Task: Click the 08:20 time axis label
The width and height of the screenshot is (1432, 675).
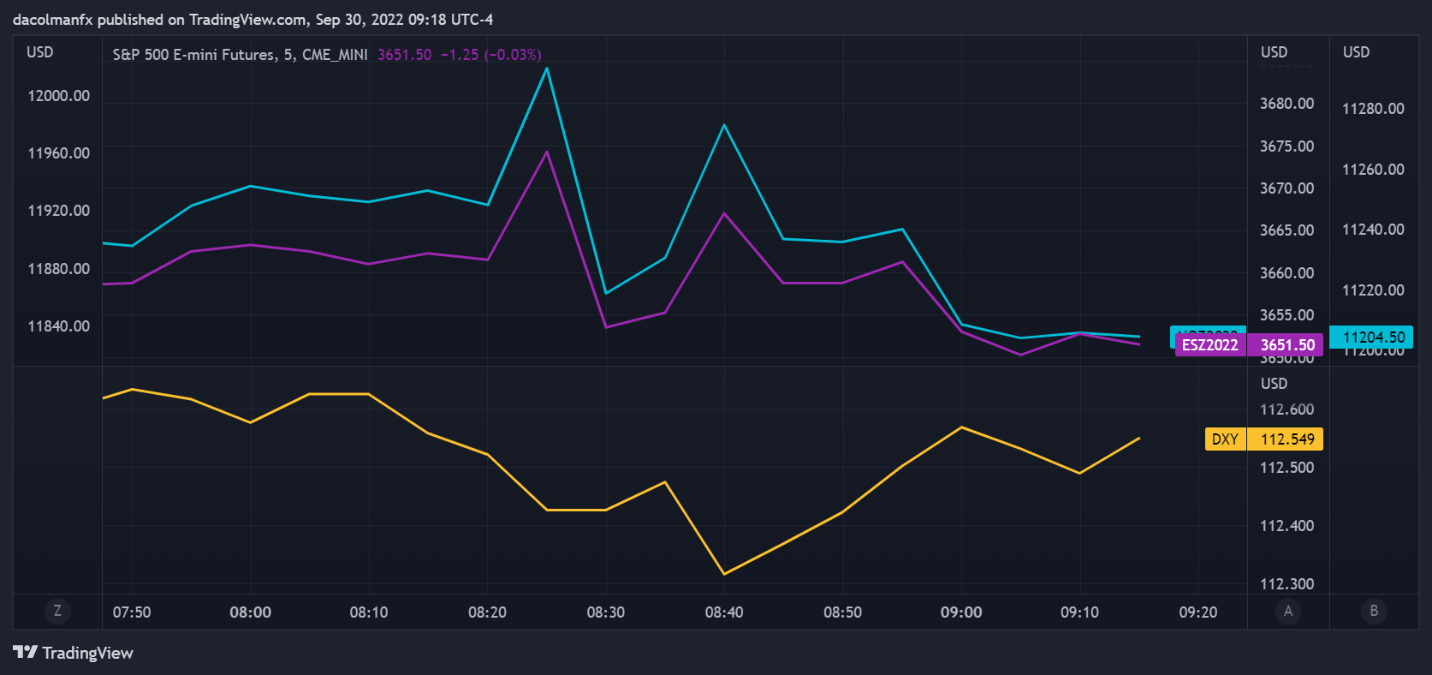Action: (x=487, y=611)
